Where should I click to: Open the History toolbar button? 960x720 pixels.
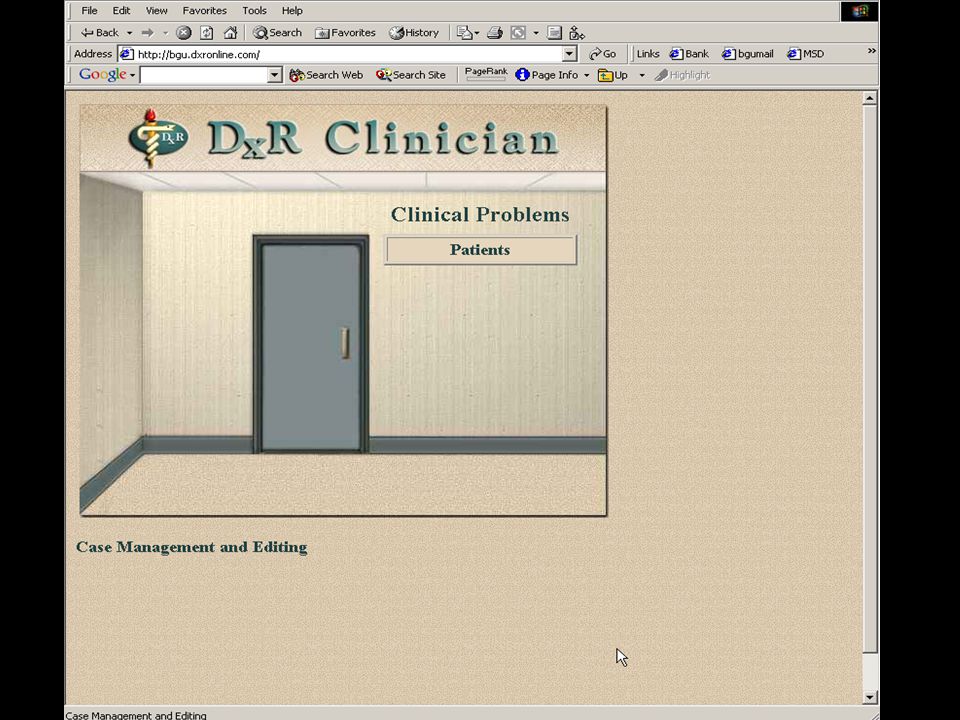(x=414, y=33)
